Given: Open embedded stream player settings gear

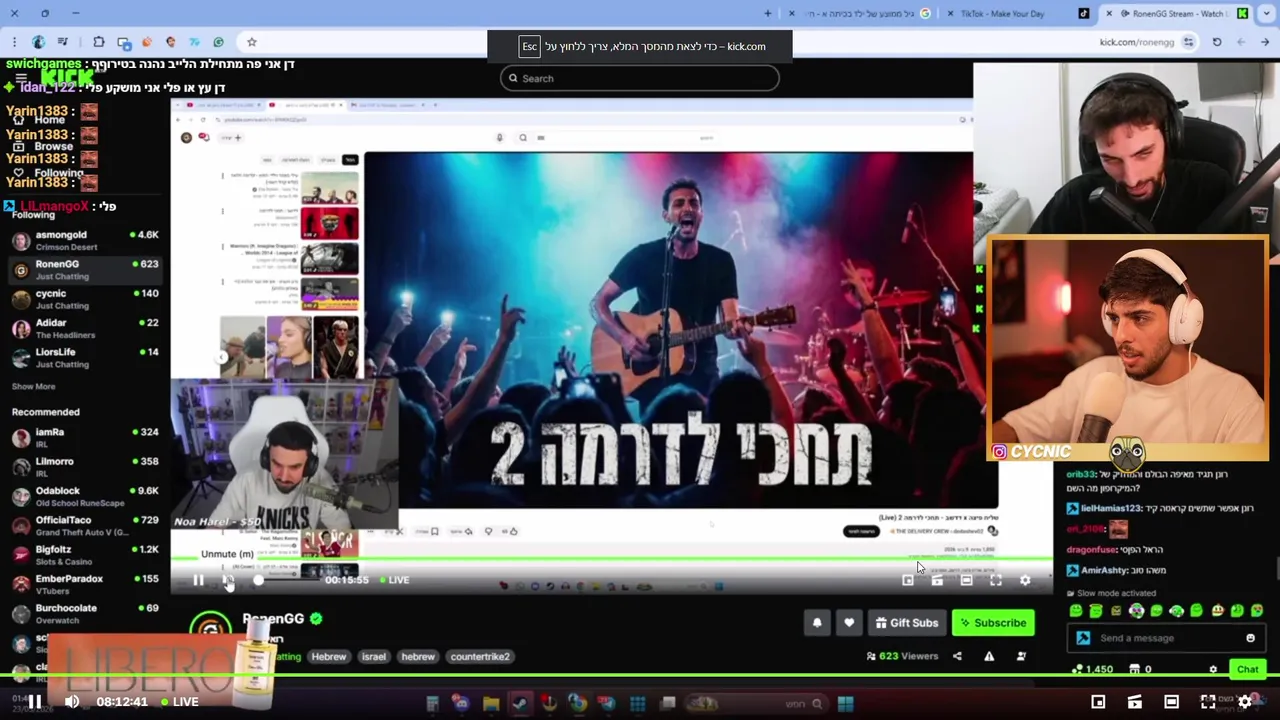Looking at the screenshot, I should click(x=1025, y=580).
